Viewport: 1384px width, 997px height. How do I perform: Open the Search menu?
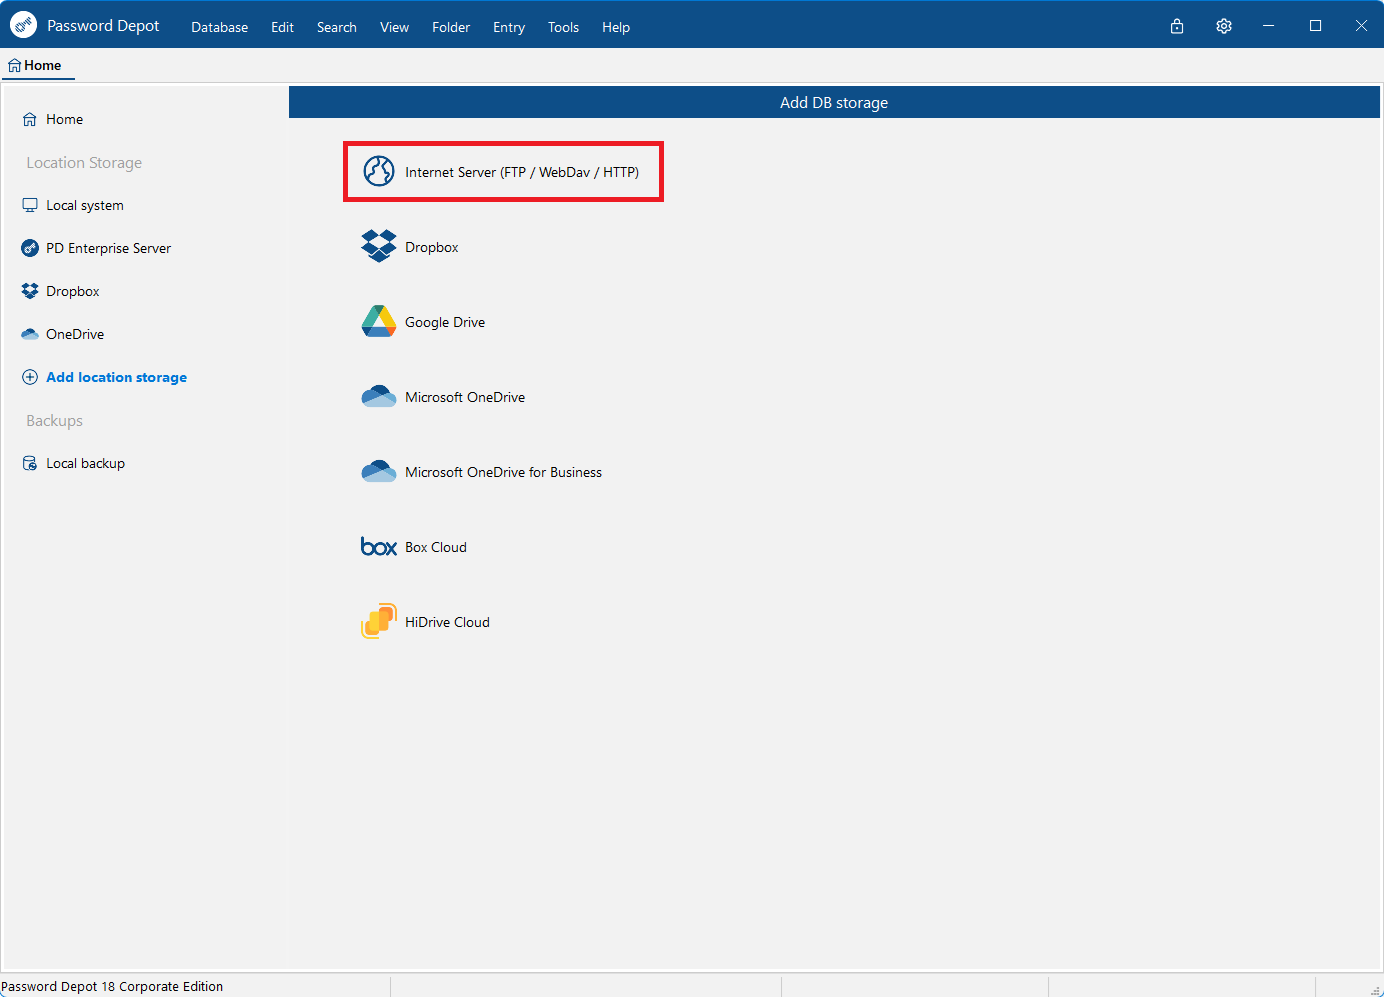(337, 27)
